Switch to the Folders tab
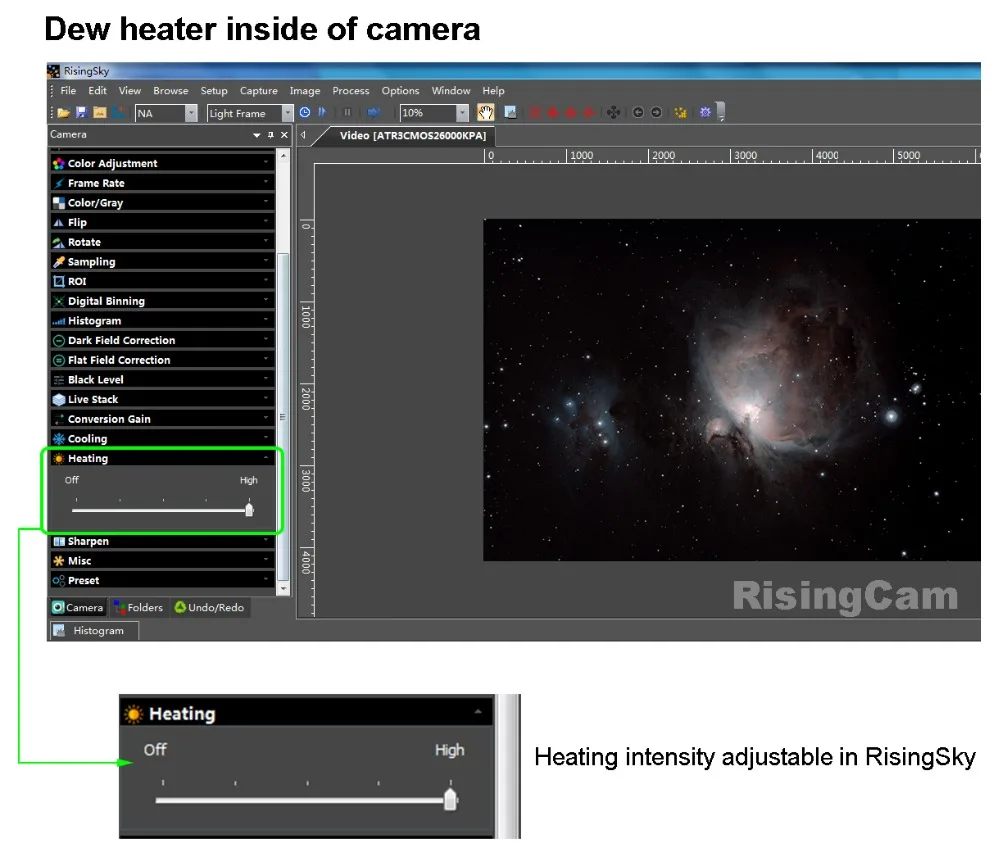The height and width of the screenshot is (865, 1000). tap(138, 607)
